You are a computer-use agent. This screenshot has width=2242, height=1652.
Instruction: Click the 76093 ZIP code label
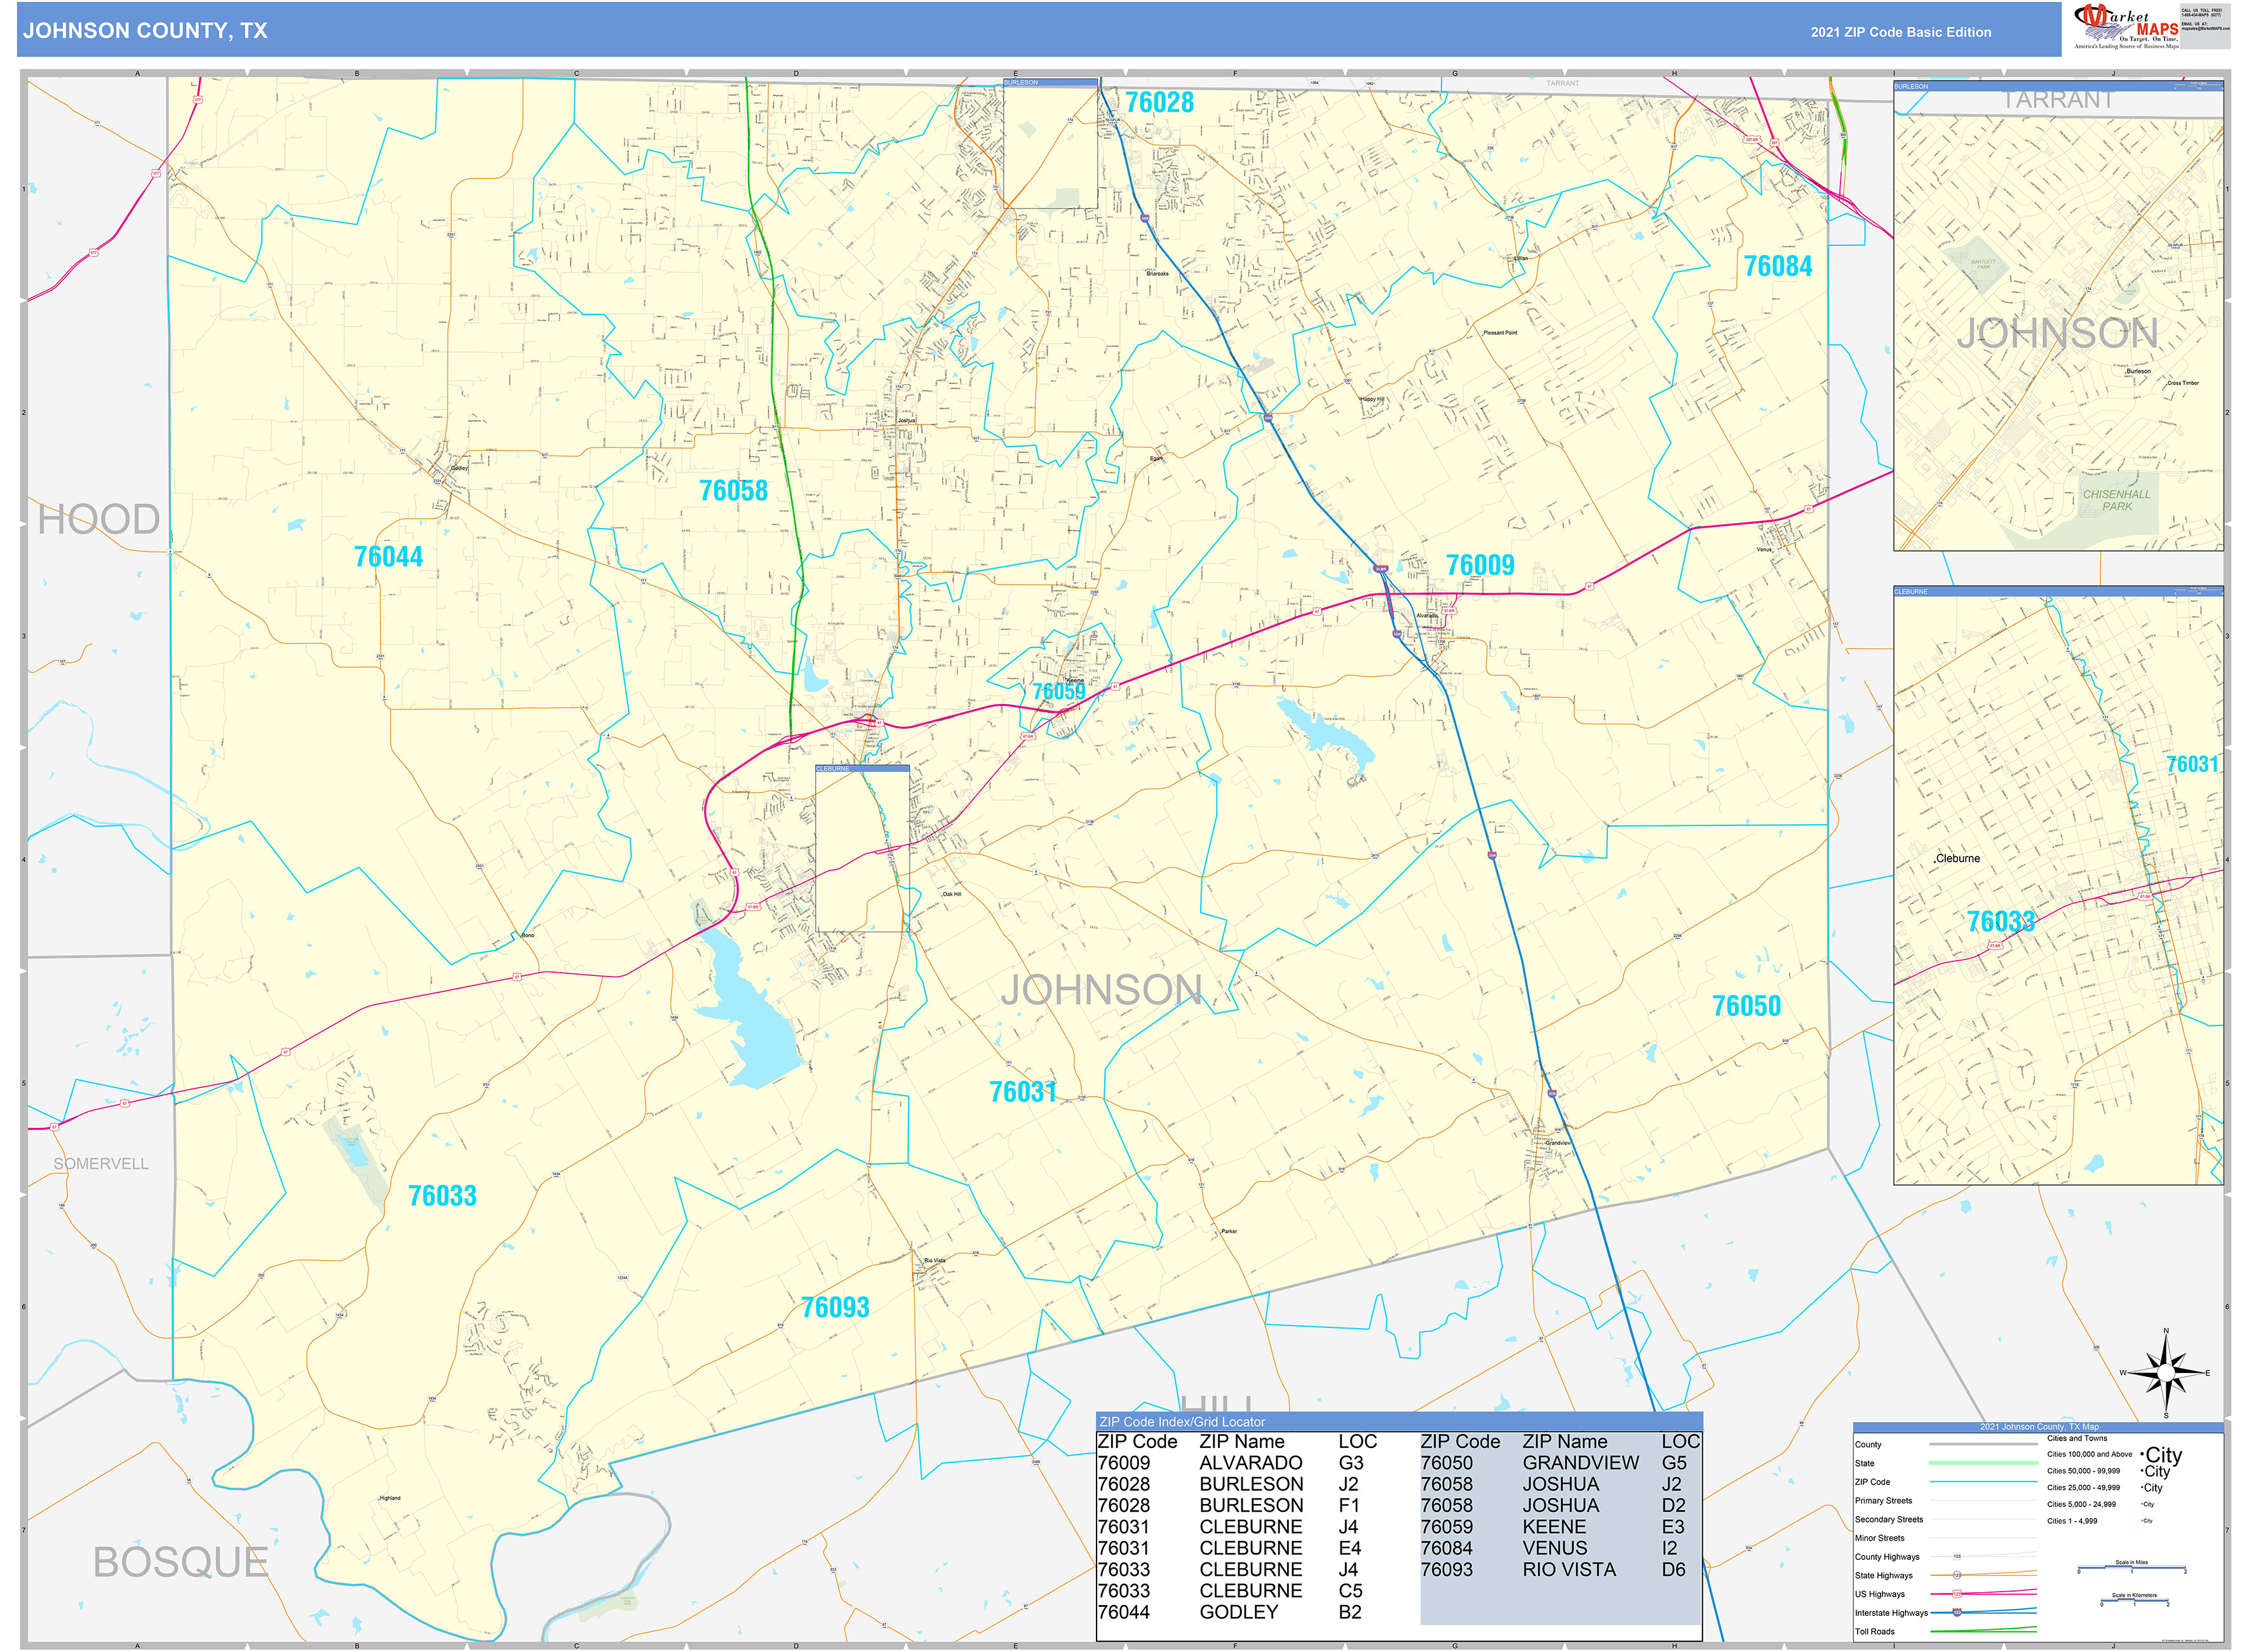835,1308
